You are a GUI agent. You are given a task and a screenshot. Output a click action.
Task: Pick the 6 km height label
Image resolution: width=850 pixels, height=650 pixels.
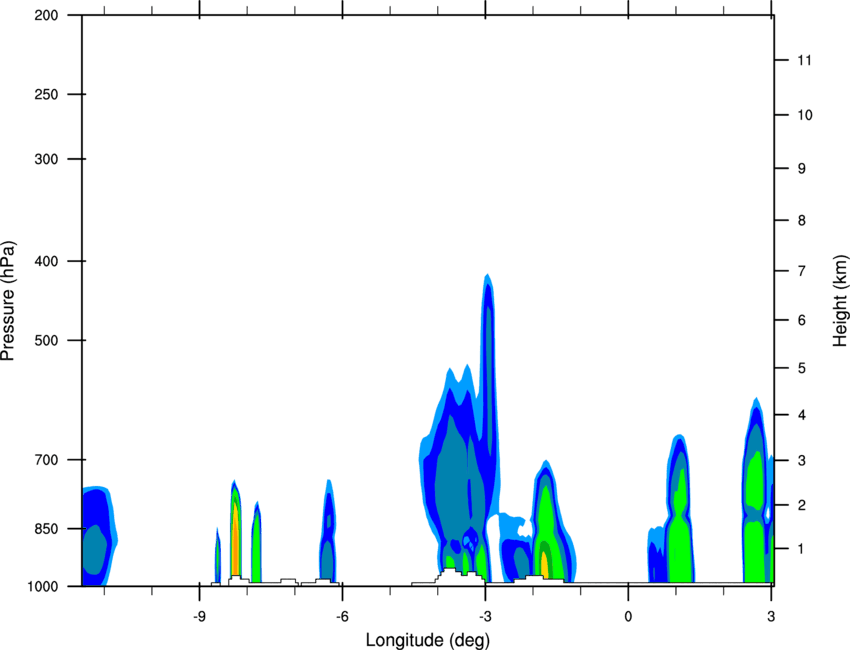(x=802, y=320)
